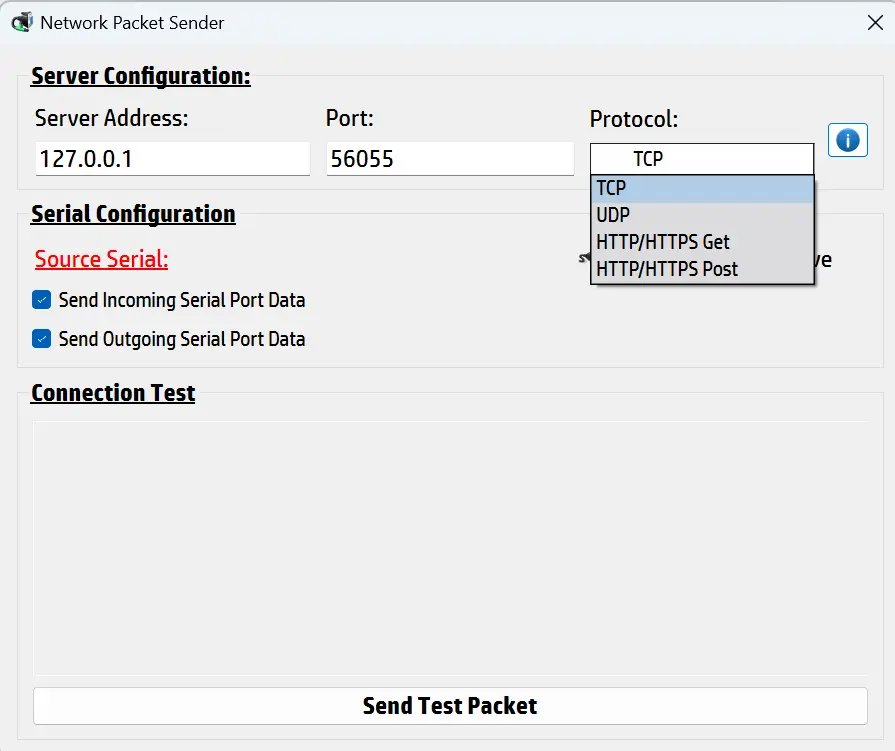The height and width of the screenshot is (751, 895).
Task: Select UDP in the protocol list
Action: (x=702, y=215)
